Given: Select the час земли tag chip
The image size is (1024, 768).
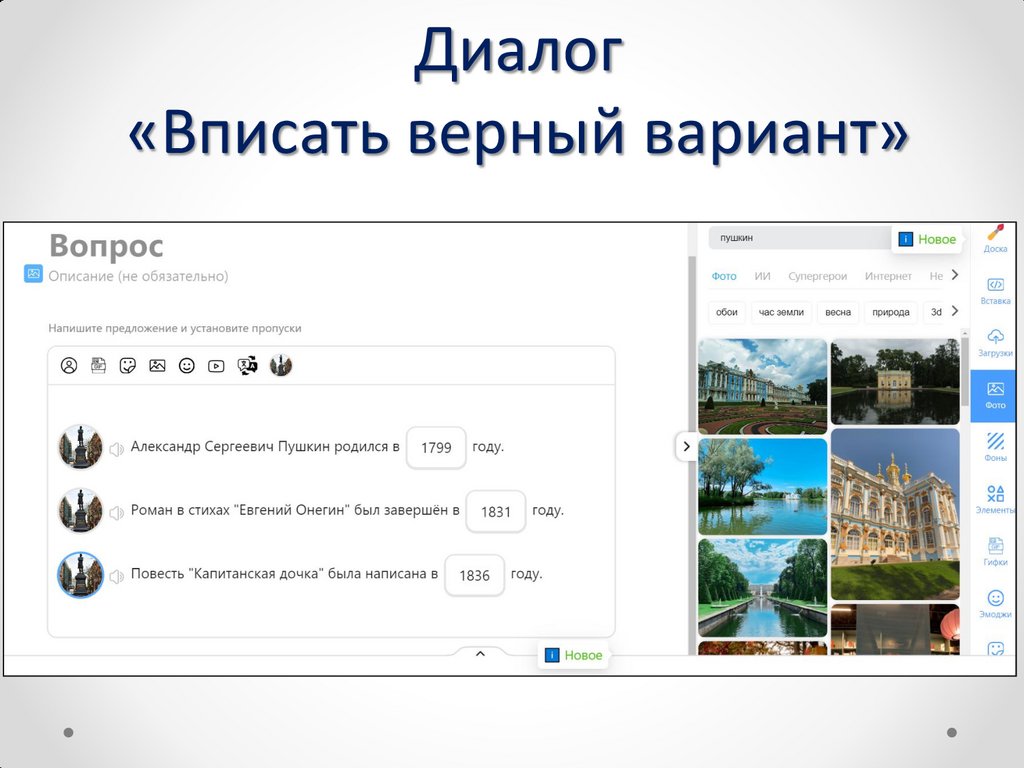Looking at the screenshot, I should [781, 312].
